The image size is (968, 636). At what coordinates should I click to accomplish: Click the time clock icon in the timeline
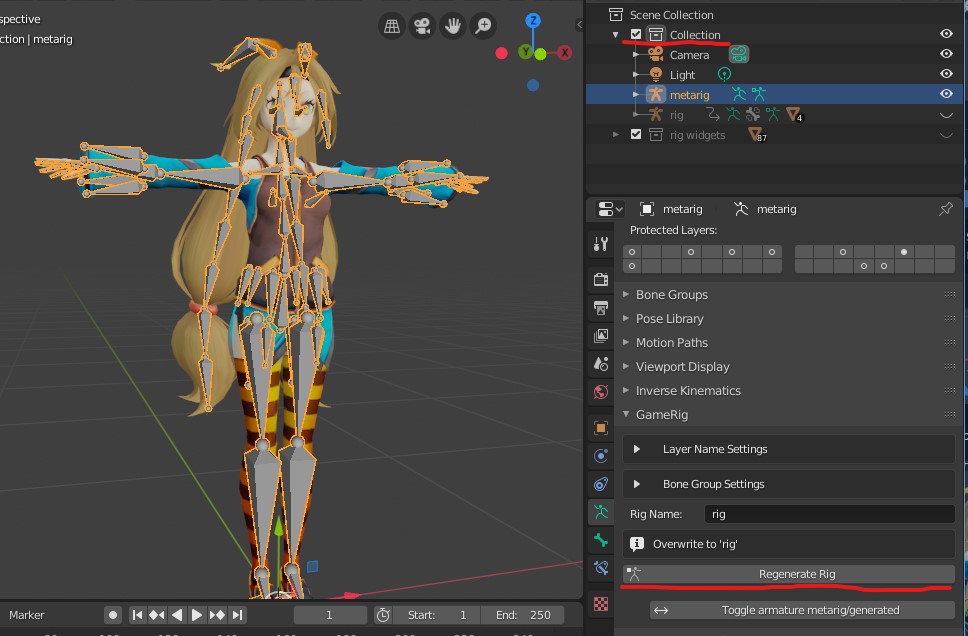click(x=383, y=615)
